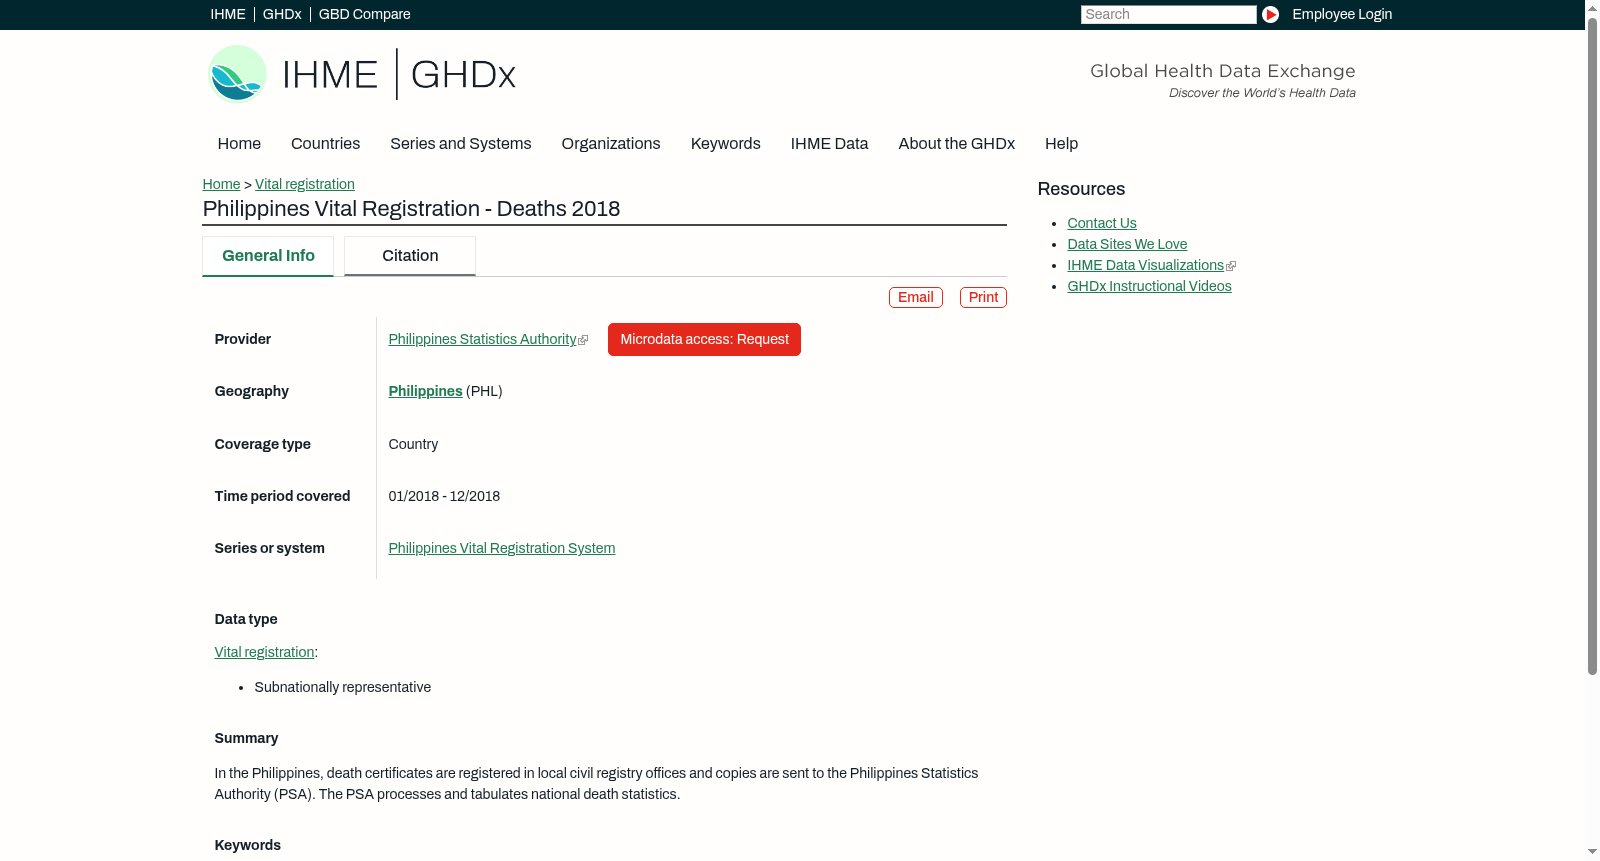Click Microdata access: Request button
The height and width of the screenshot is (861, 1600).
click(x=704, y=340)
